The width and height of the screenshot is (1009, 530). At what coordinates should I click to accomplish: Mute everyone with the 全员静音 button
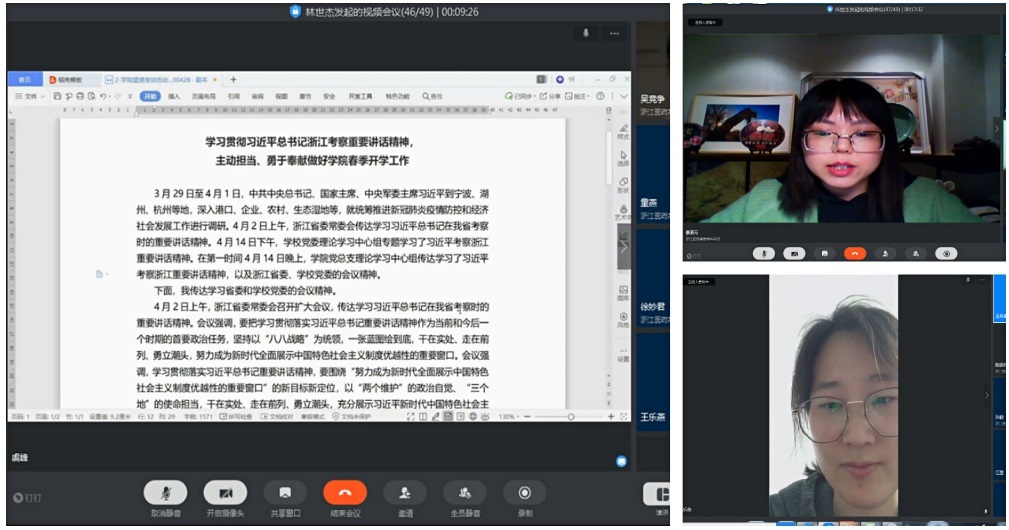(465, 493)
